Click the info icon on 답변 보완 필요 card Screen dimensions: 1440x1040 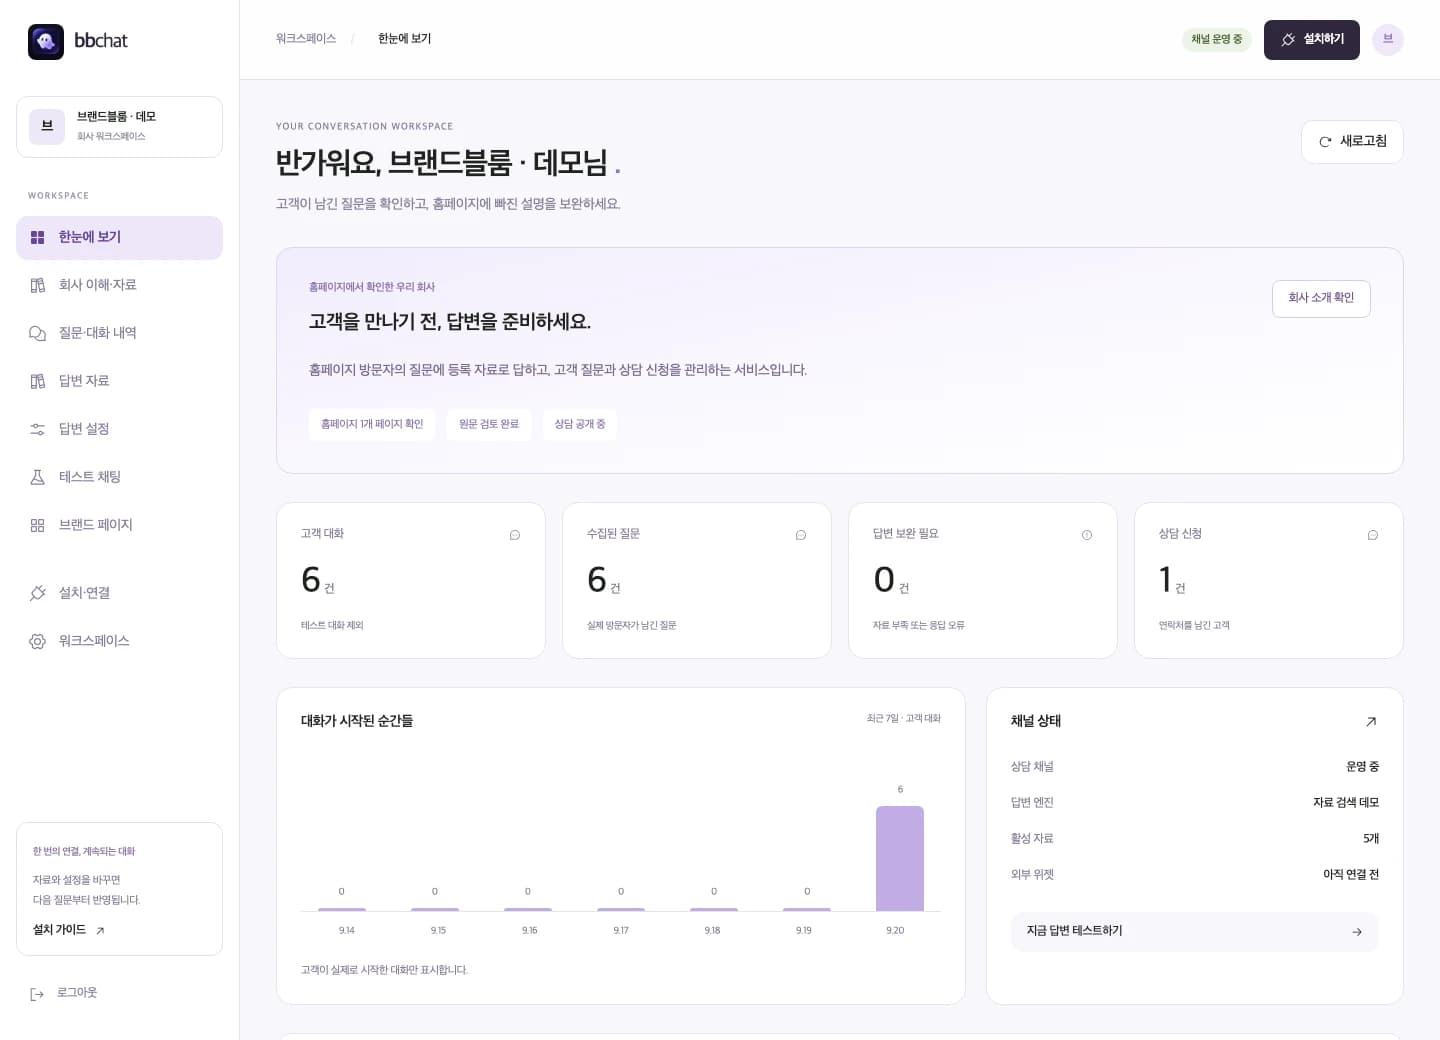[1087, 535]
